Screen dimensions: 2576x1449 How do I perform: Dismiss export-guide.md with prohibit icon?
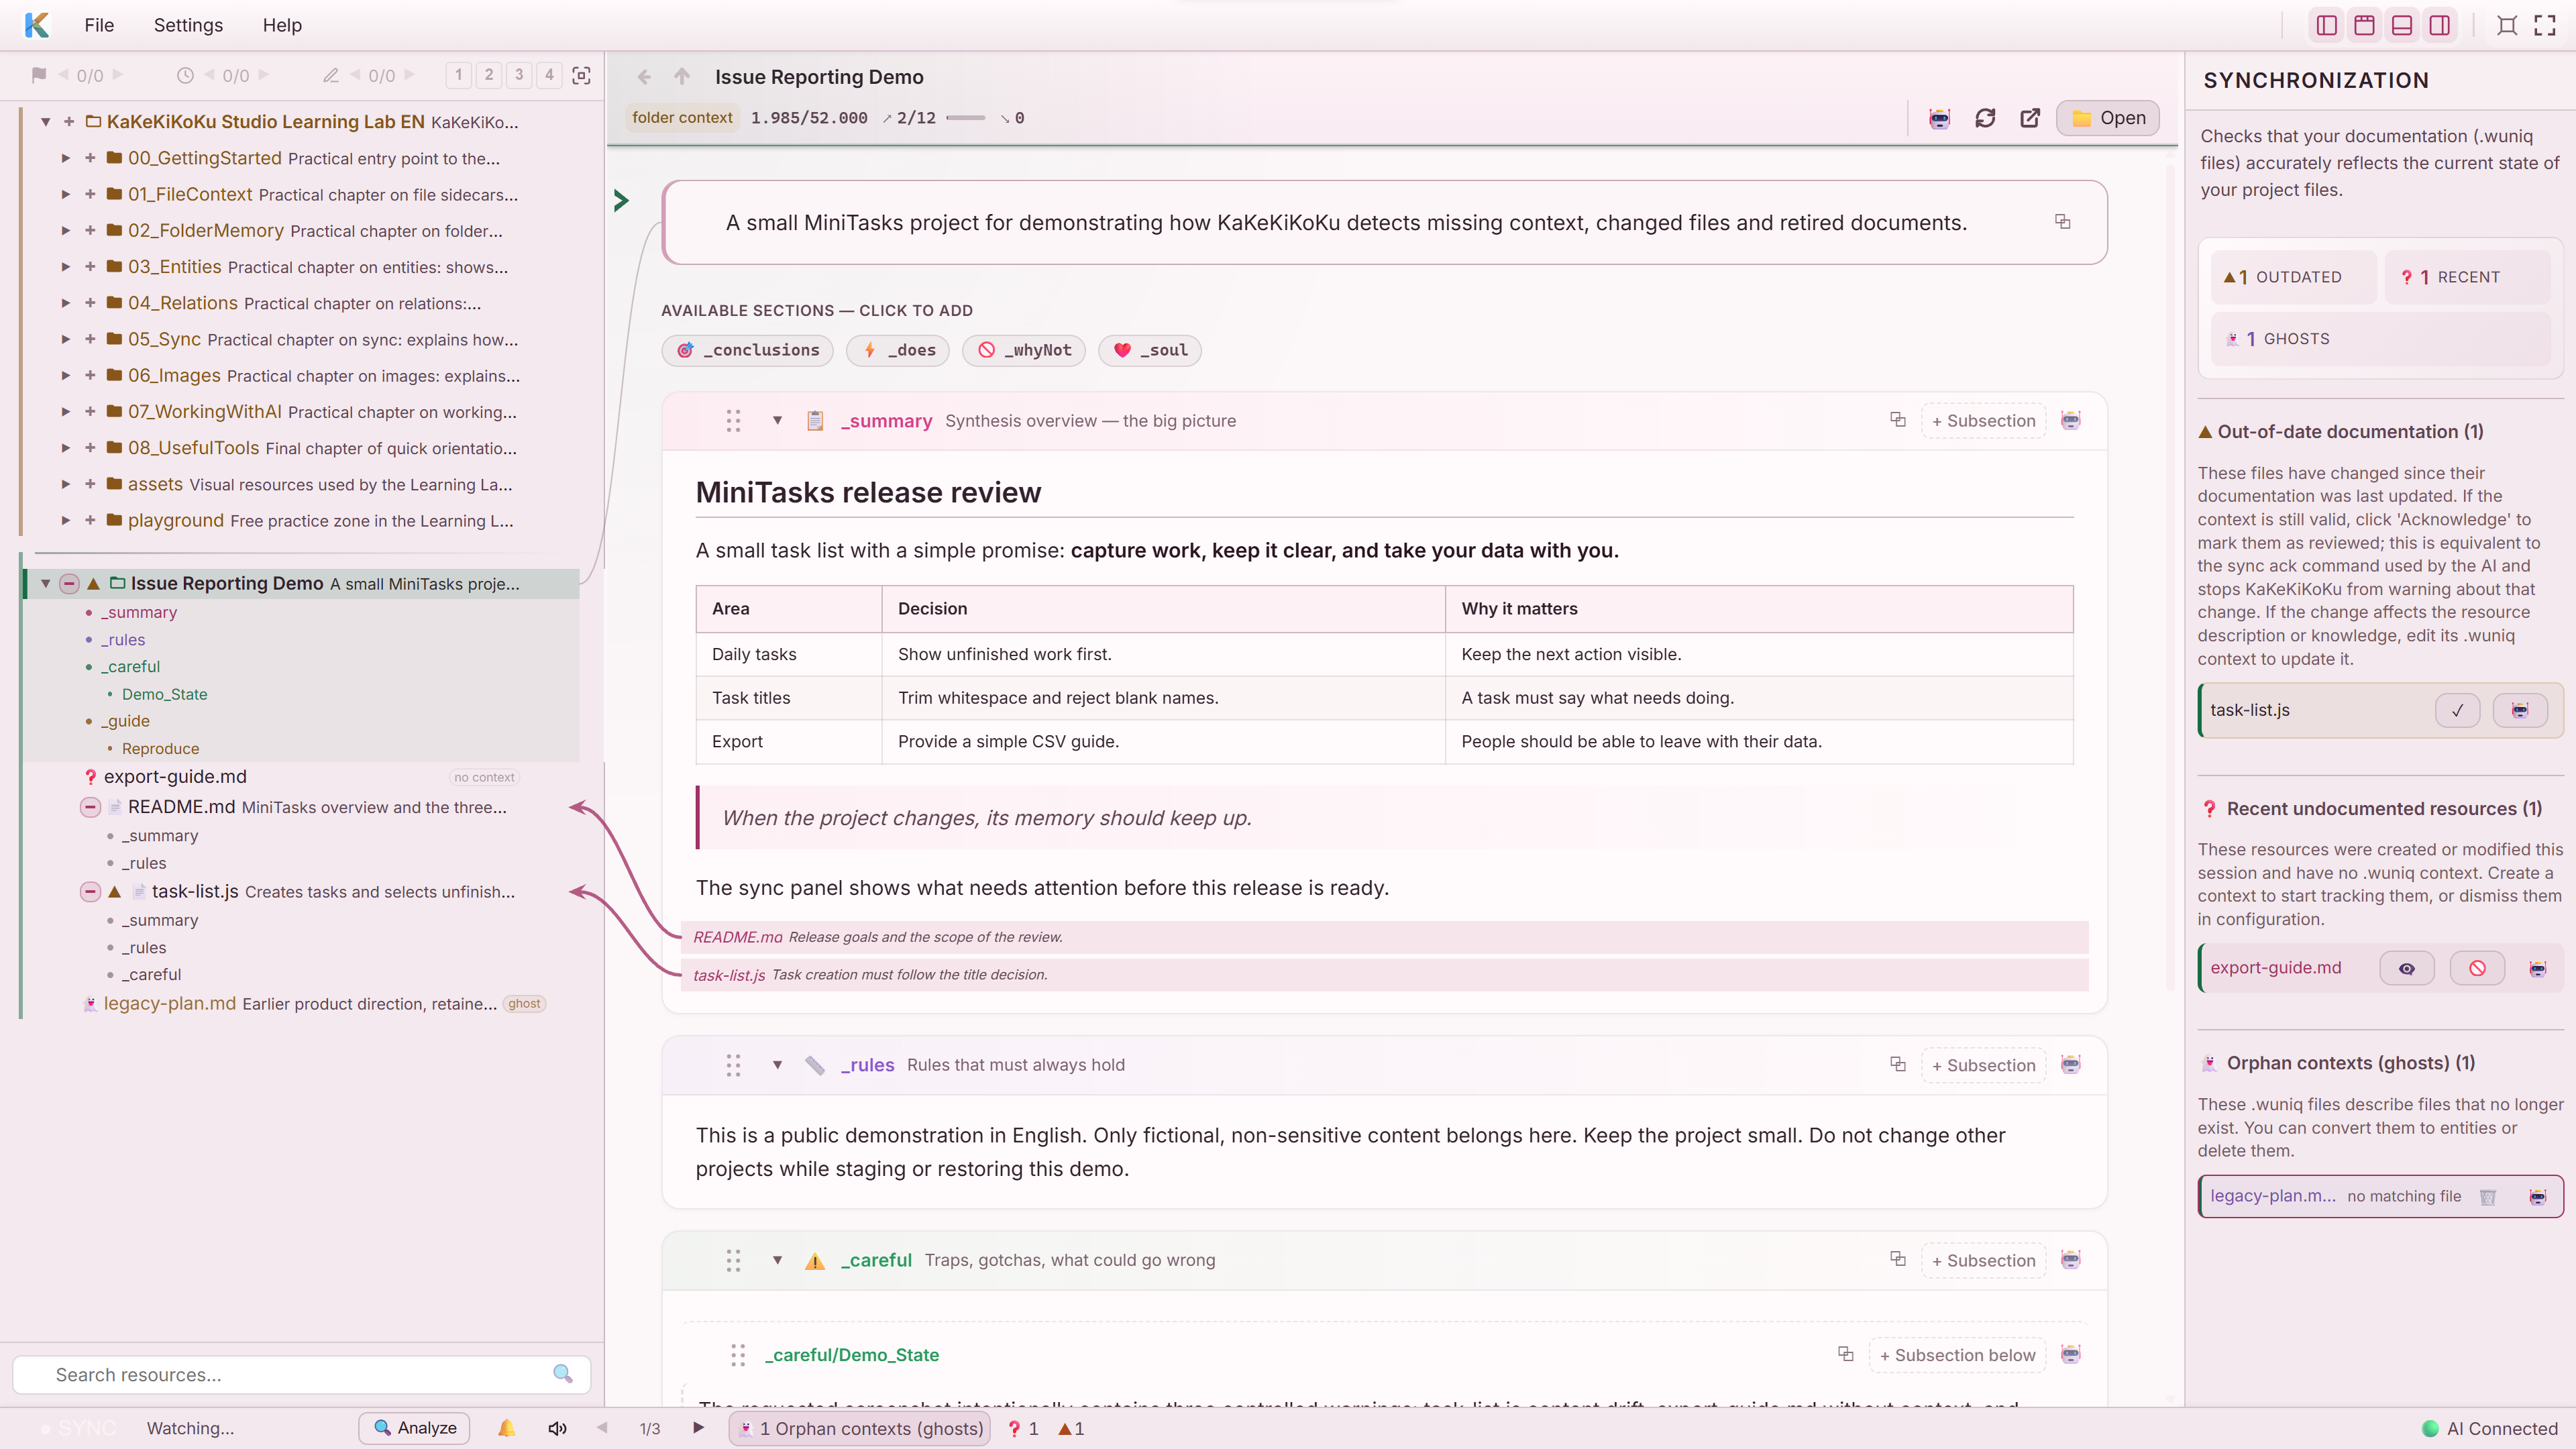[x=2477, y=968]
